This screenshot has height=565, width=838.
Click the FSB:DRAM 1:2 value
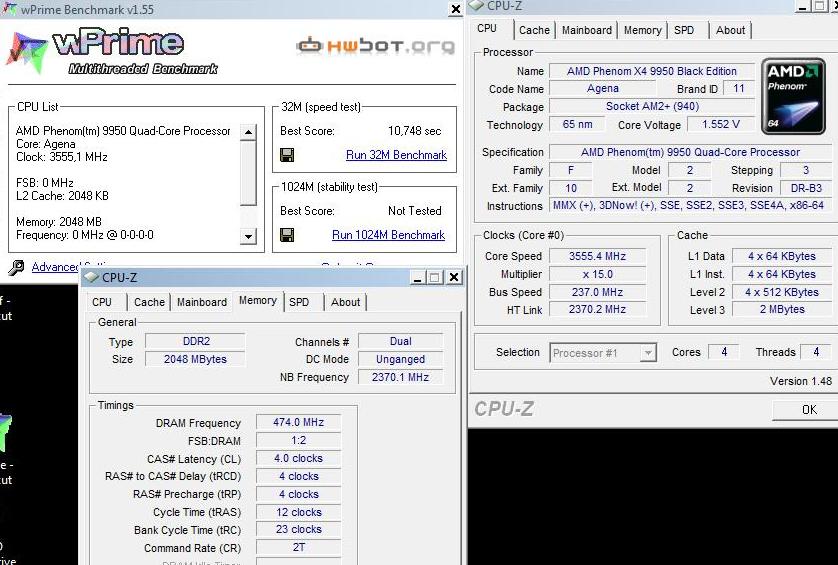coord(298,440)
